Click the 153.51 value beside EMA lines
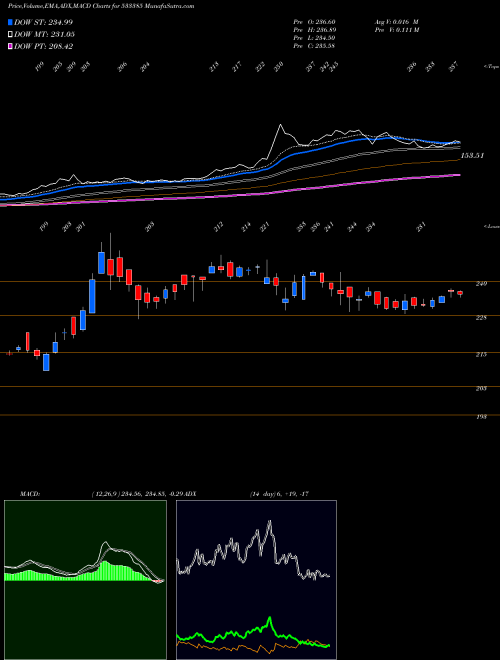This screenshot has height=660, width=500. coord(472,156)
